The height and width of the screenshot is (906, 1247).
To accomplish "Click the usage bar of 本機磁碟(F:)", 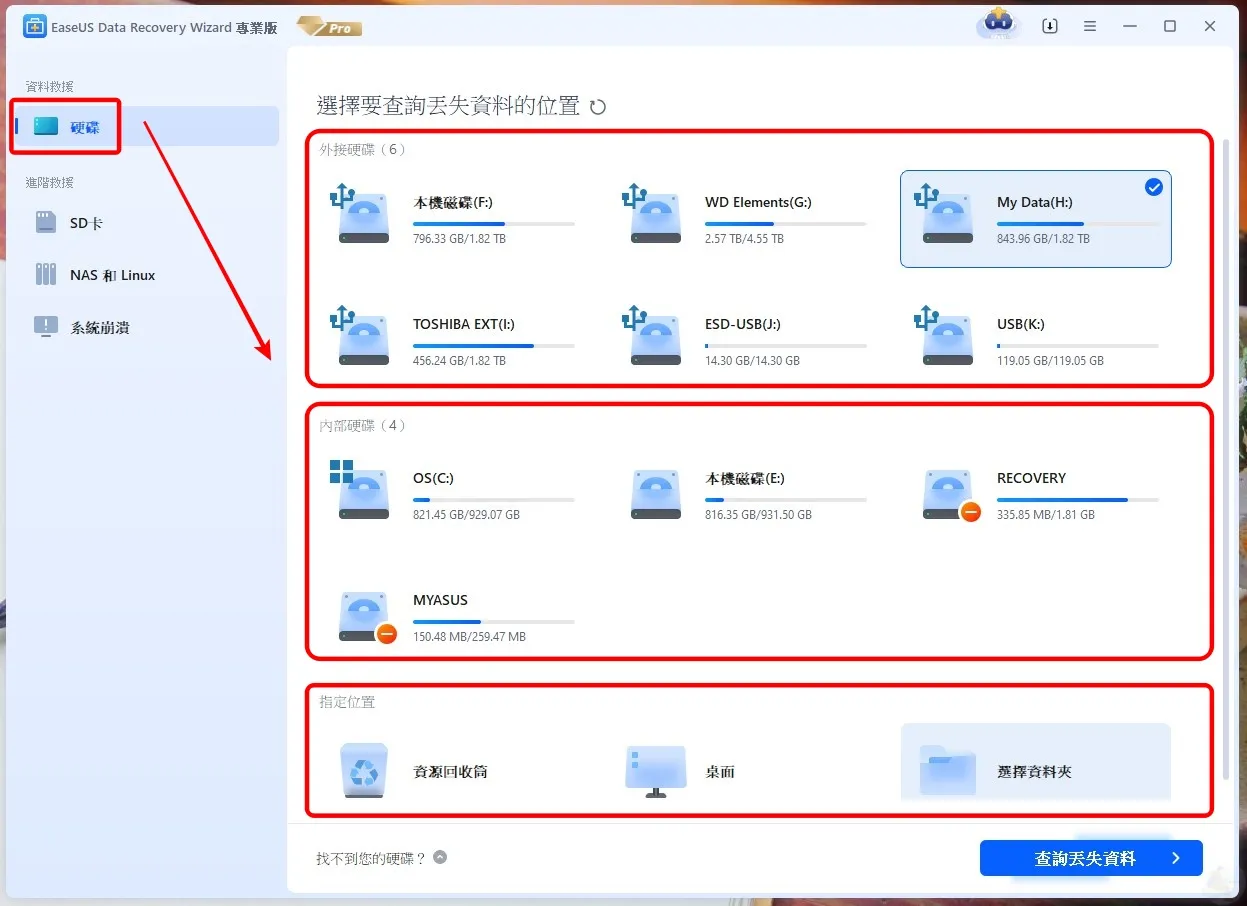I will [494, 224].
